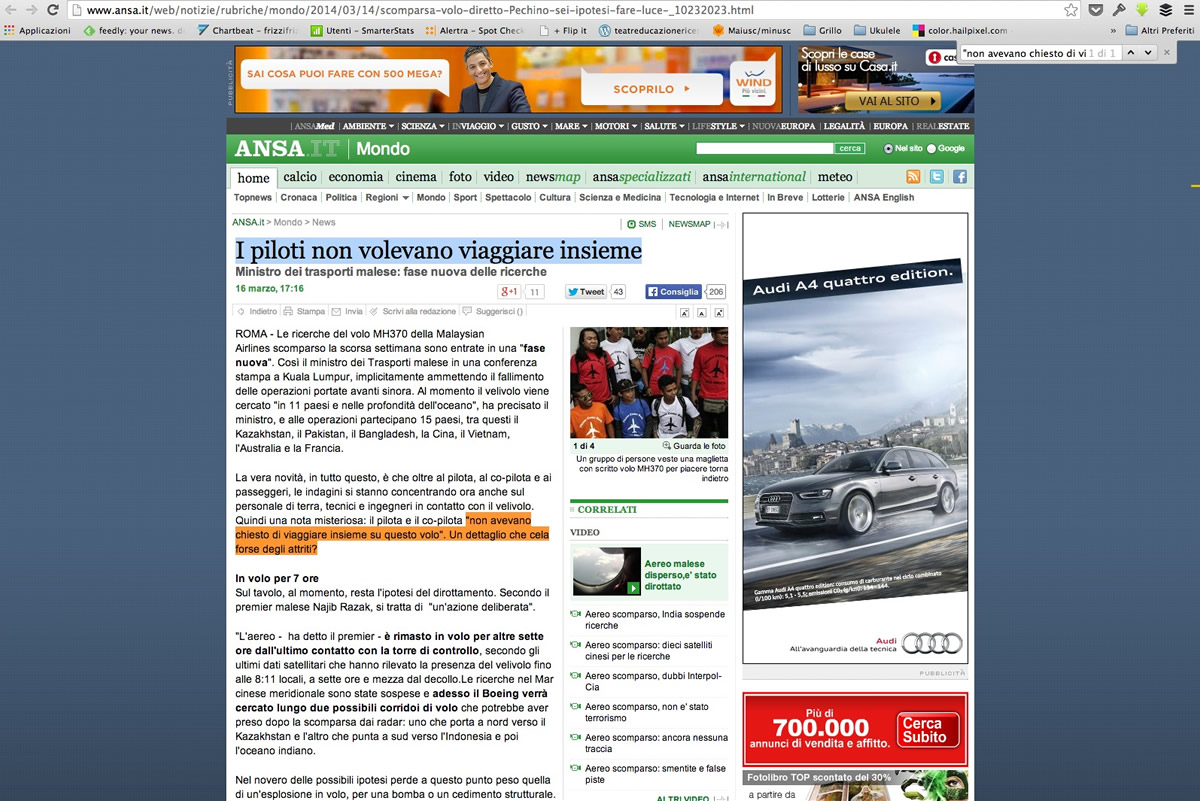Switch to the economia tab

point(356,177)
